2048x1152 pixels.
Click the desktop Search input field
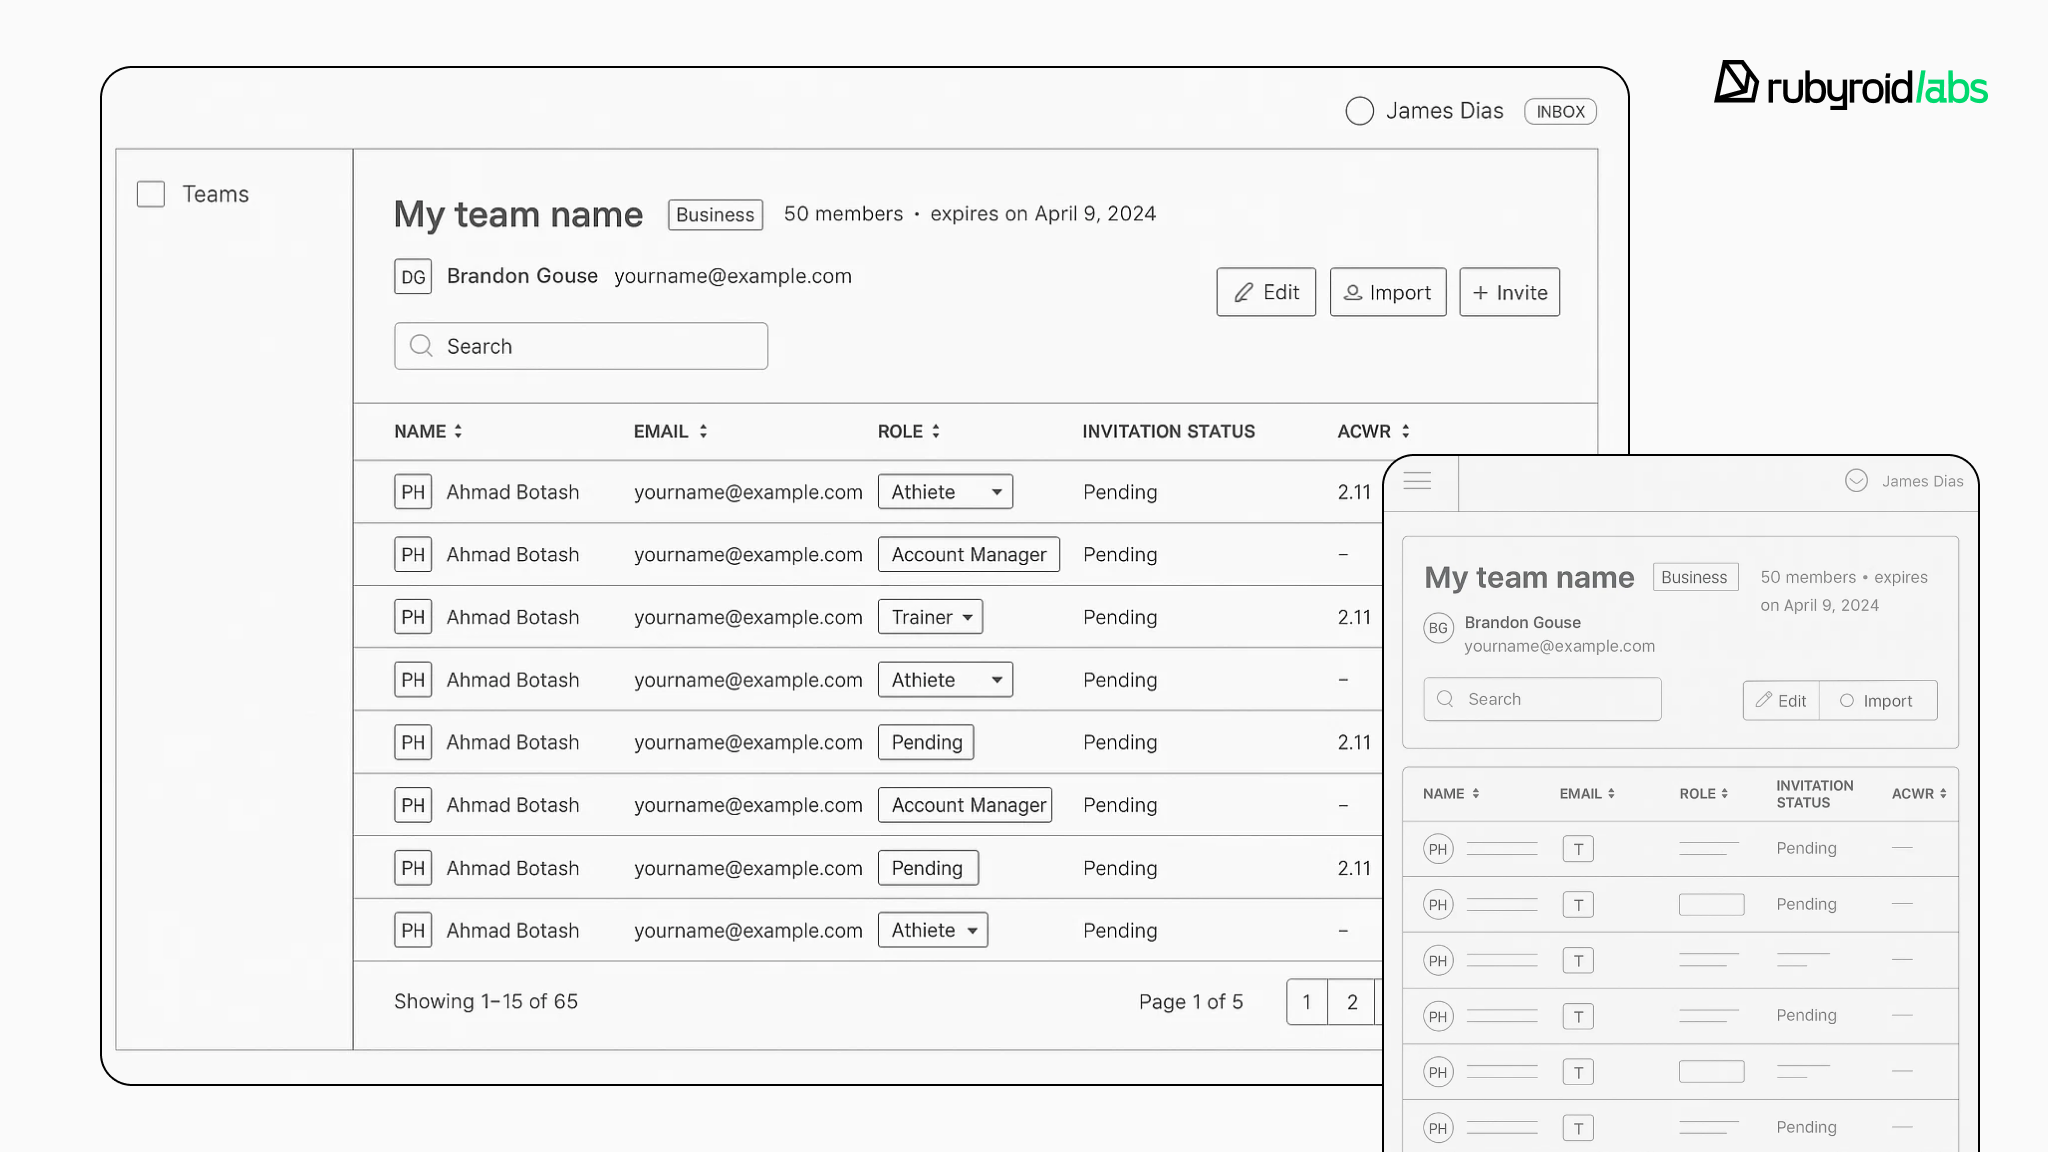coord(581,346)
